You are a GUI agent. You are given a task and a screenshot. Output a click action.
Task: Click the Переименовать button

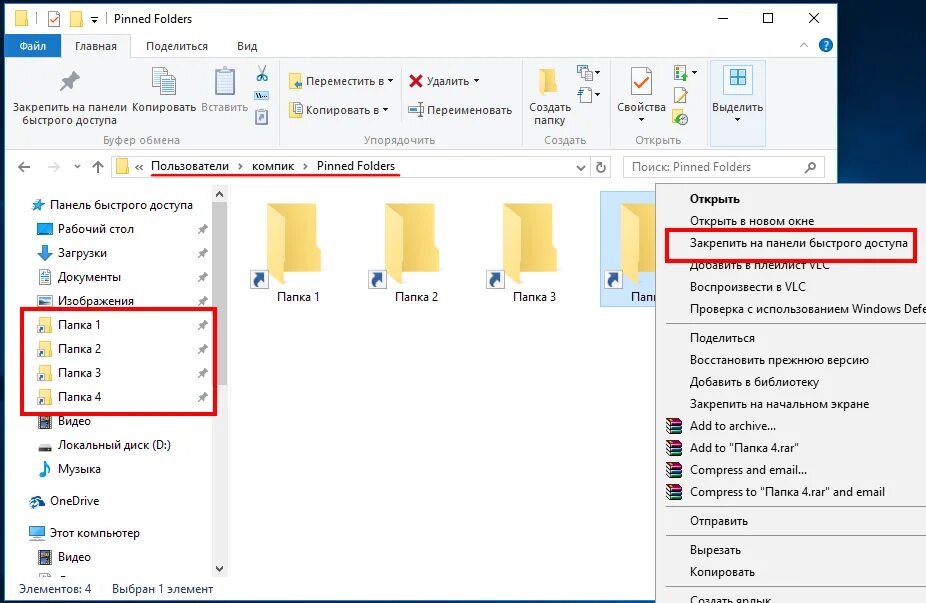click(x=460, y=110)
